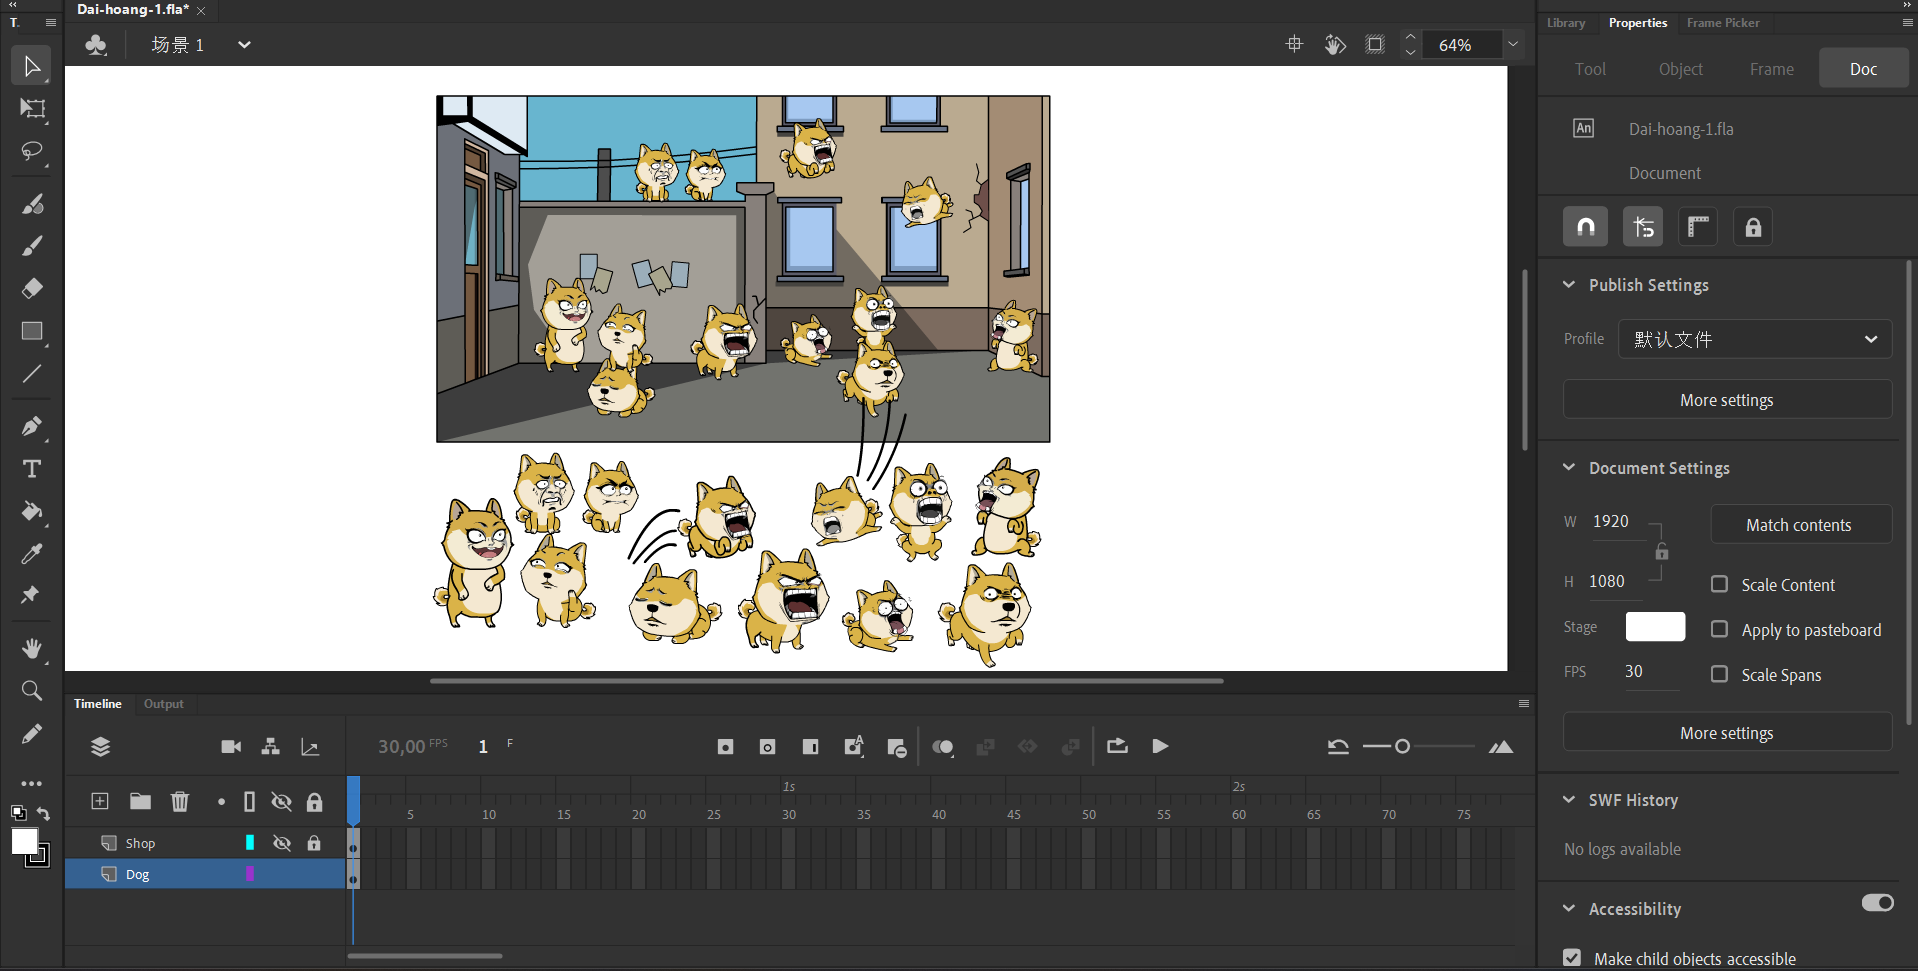Screen dimensions: 1918x971
Task: Click the new layer icon
Action: tap(100, 801)
